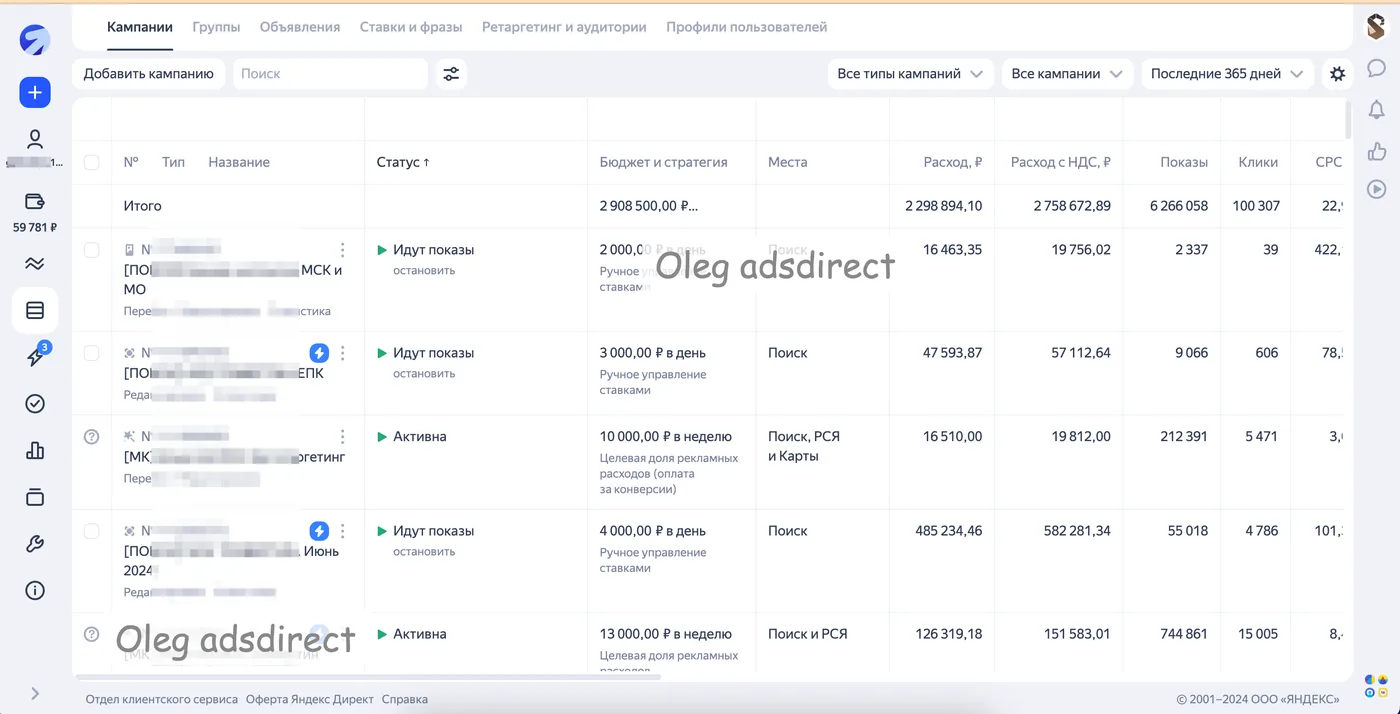Click the Клики column header
This screenshot has height=714, width=1400.
point(1258,162)
